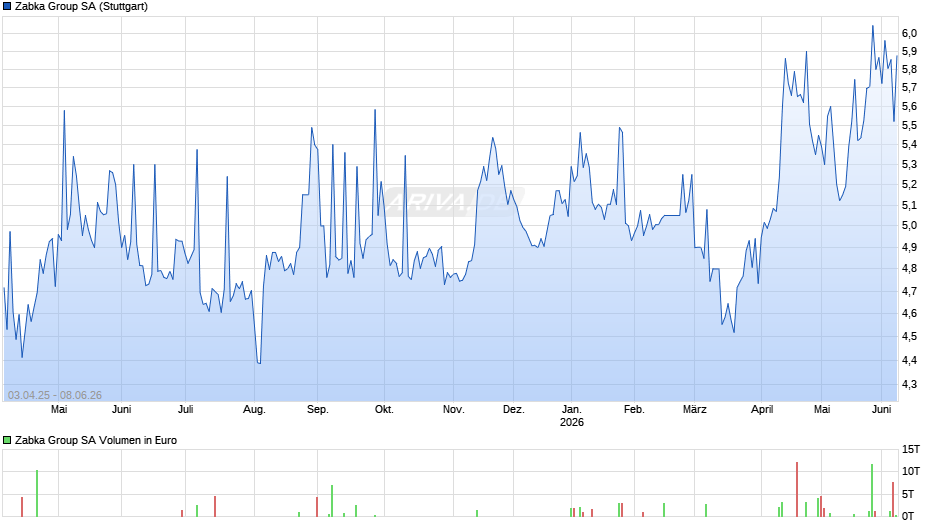Click the tall red volume bar in late April
The image size is (940, 526).
(797, 489)
